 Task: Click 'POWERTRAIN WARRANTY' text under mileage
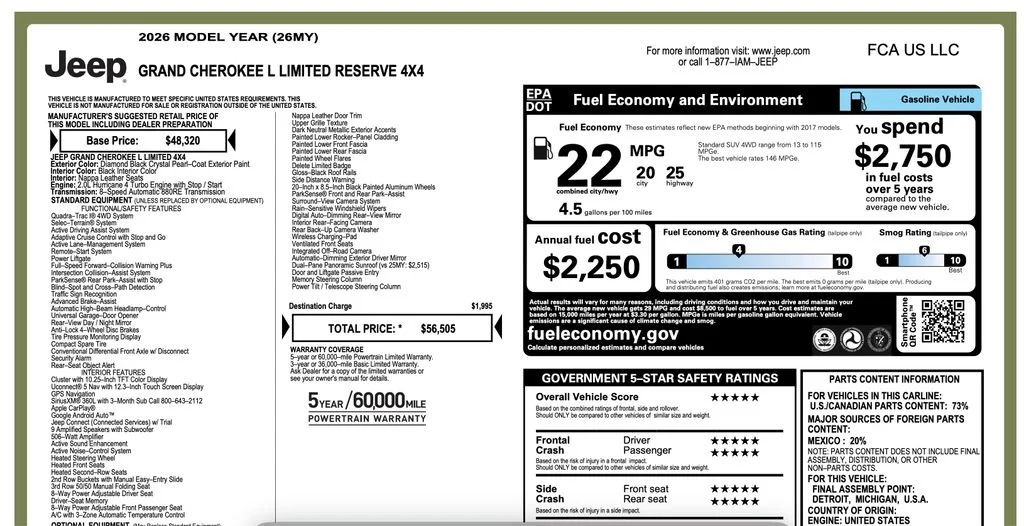367,419
